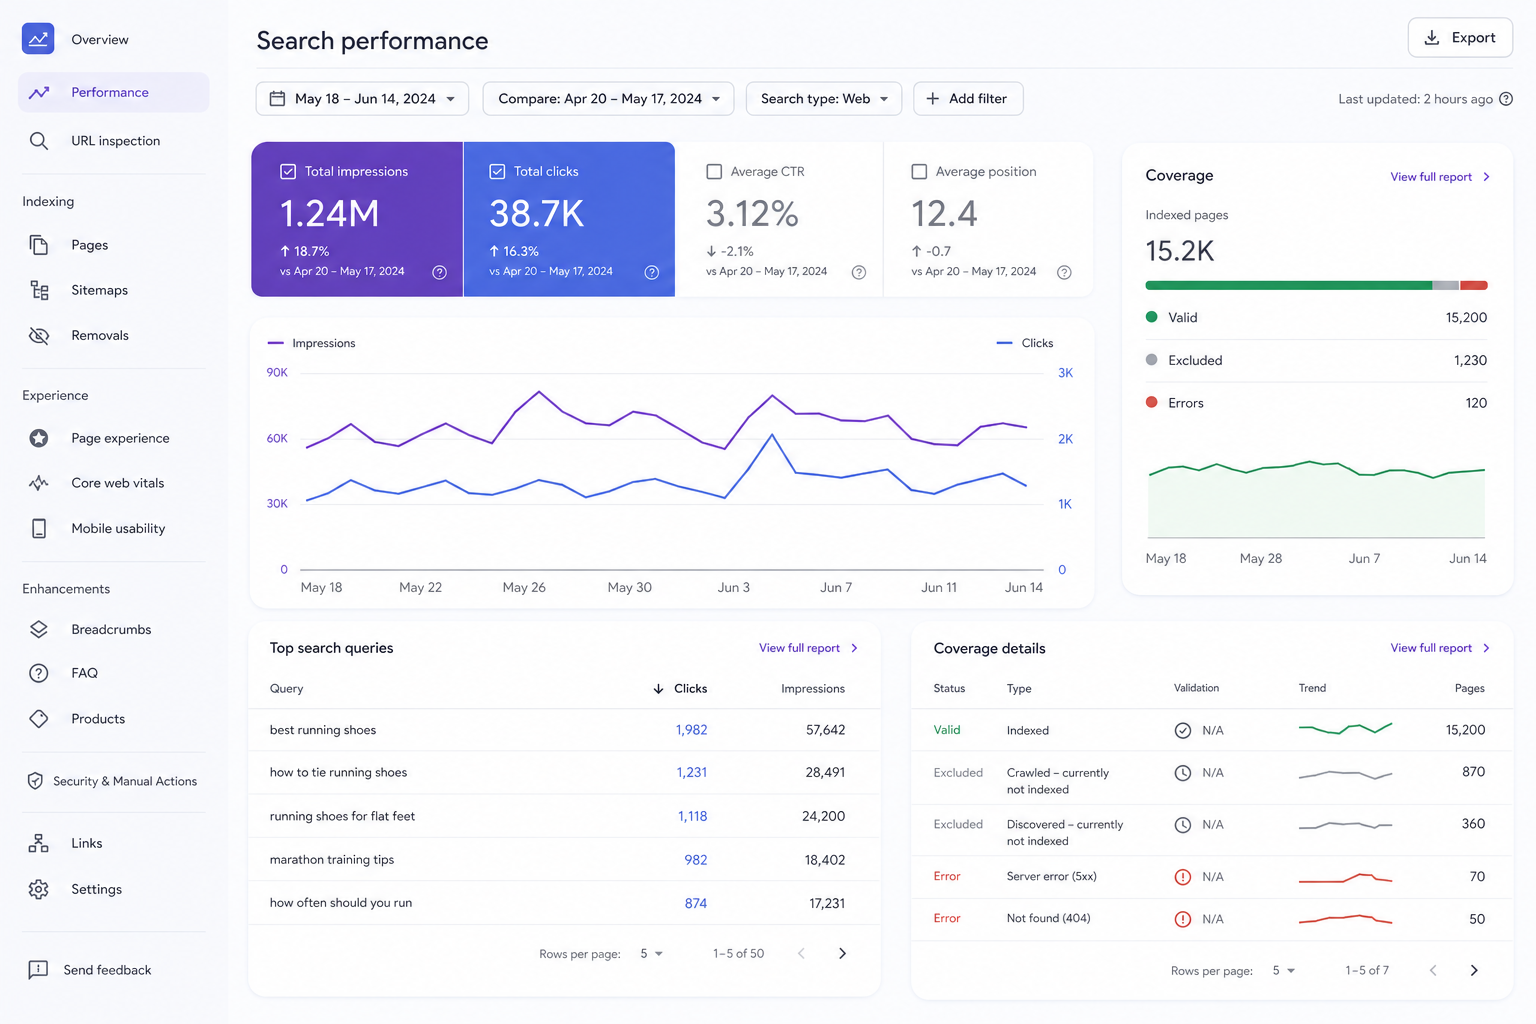This screenshot has height=1024, width=1536.
Task: Select Performance in the sidebar
Action: click(x=114, y=92)
